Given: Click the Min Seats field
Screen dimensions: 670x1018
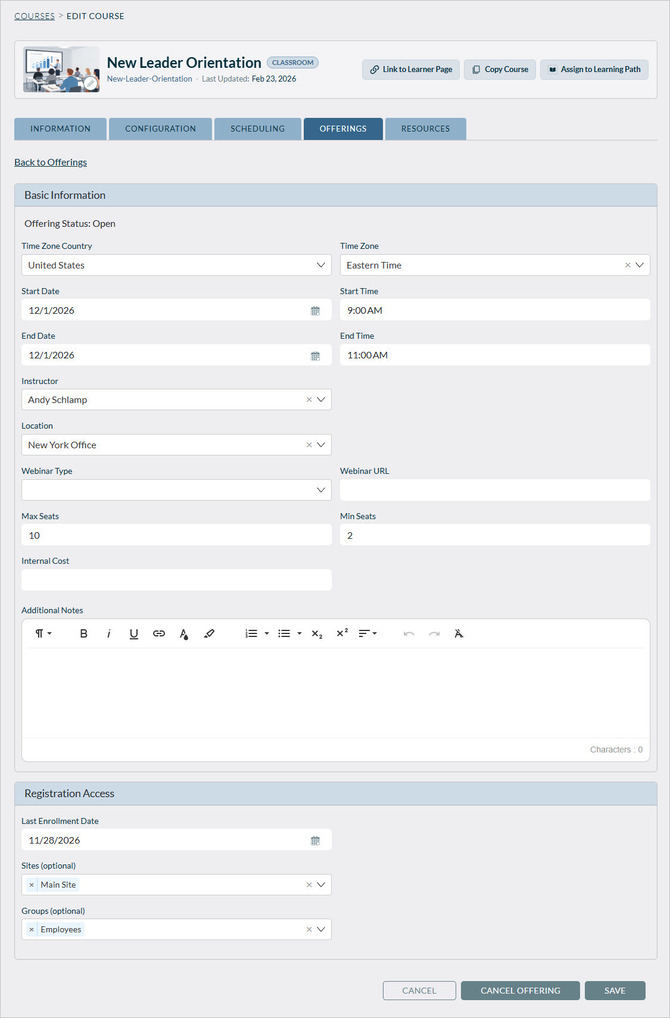Looking at the screenshot, I should pos(495,535).
